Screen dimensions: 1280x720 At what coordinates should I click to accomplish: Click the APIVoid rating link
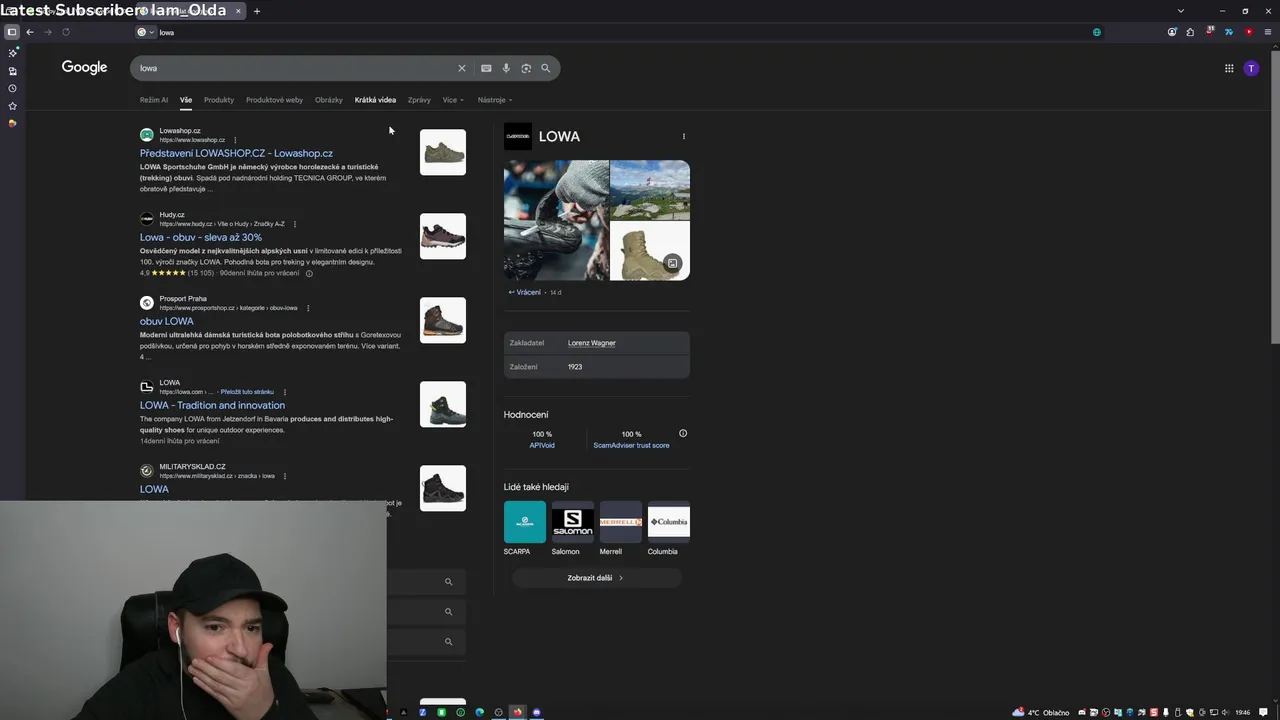(542, 445)
